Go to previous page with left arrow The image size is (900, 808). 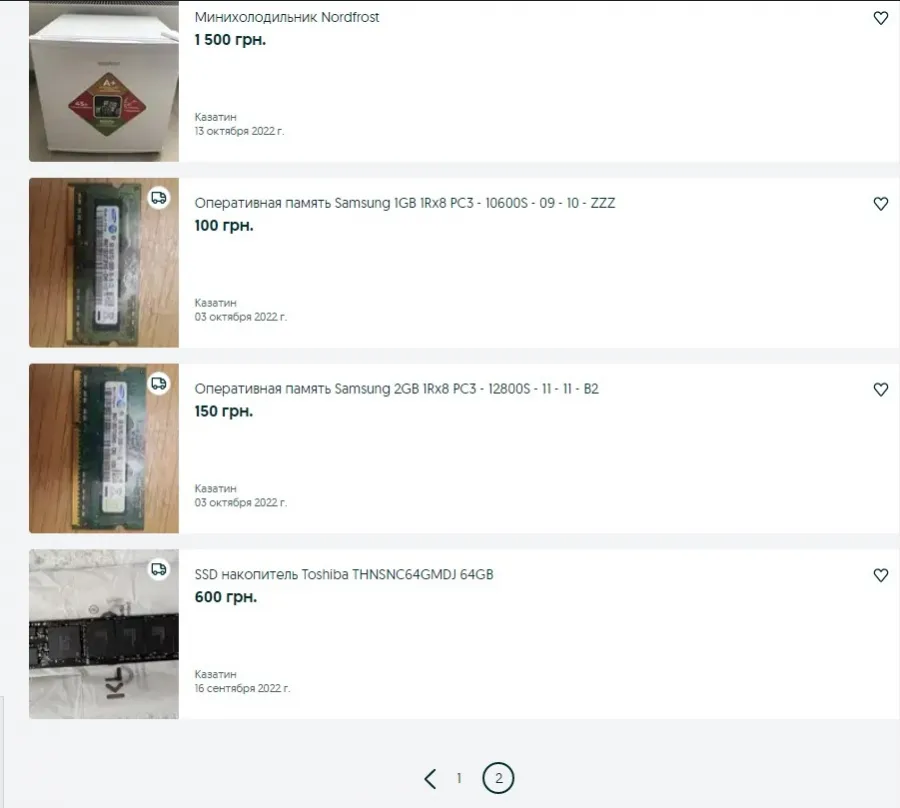coord(430,778)
